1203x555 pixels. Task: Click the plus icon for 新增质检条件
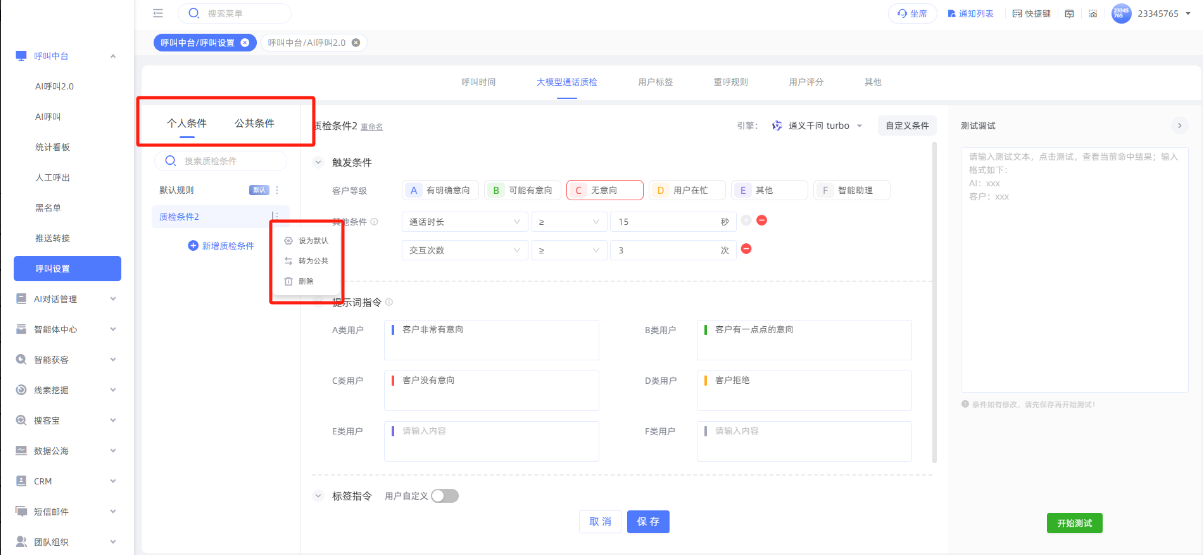tap(193, 246)
